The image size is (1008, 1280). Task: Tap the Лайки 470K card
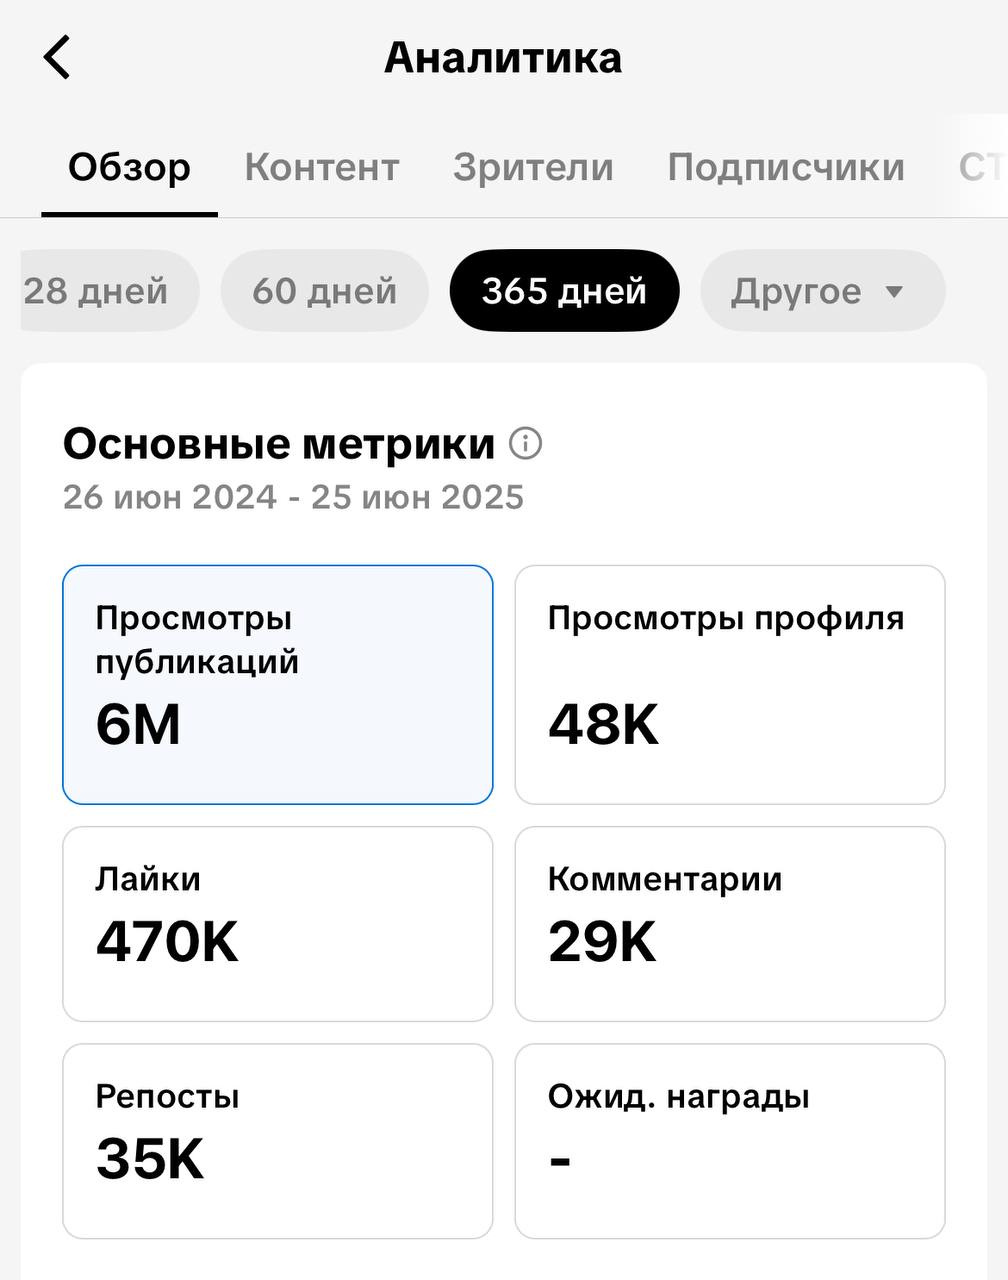click(x=278, y=924)
